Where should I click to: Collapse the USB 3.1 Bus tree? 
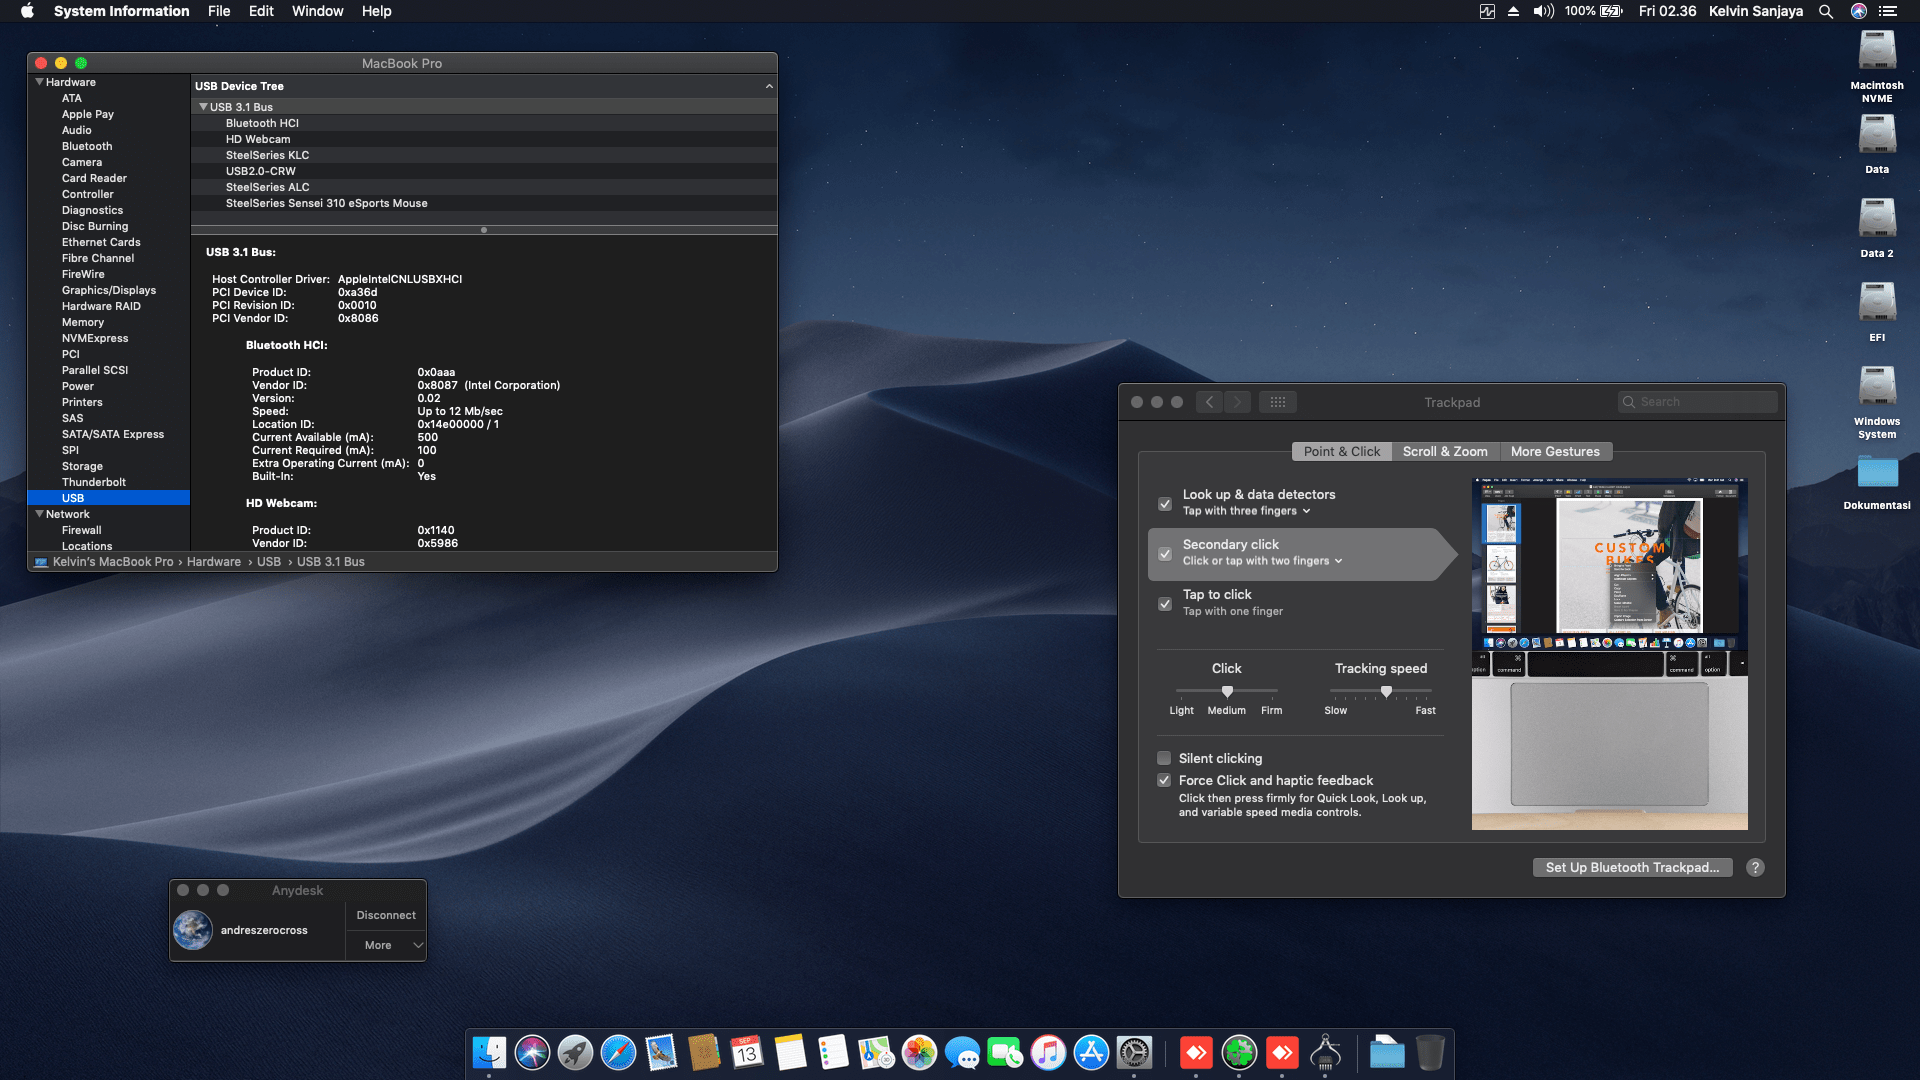[x=203, y=107]
